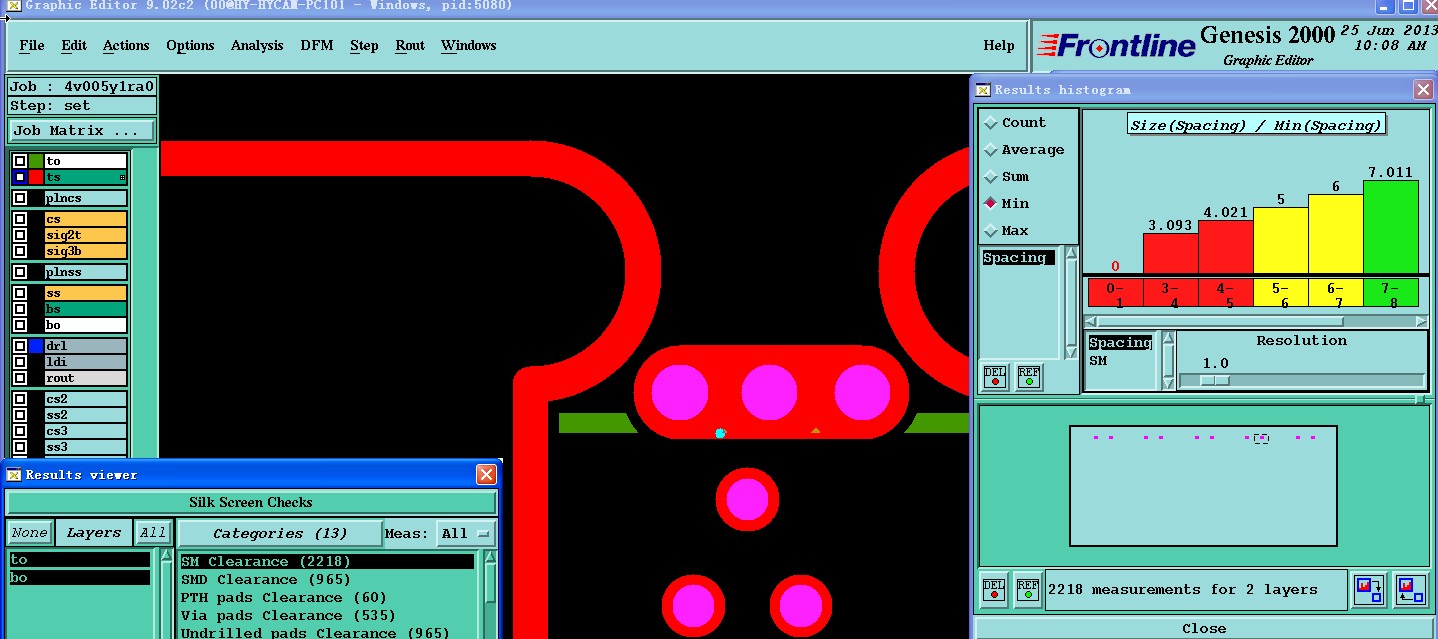This screenshot has height=639, width=1438.
Task: Select the Min radio option
Action: (991, 204)
